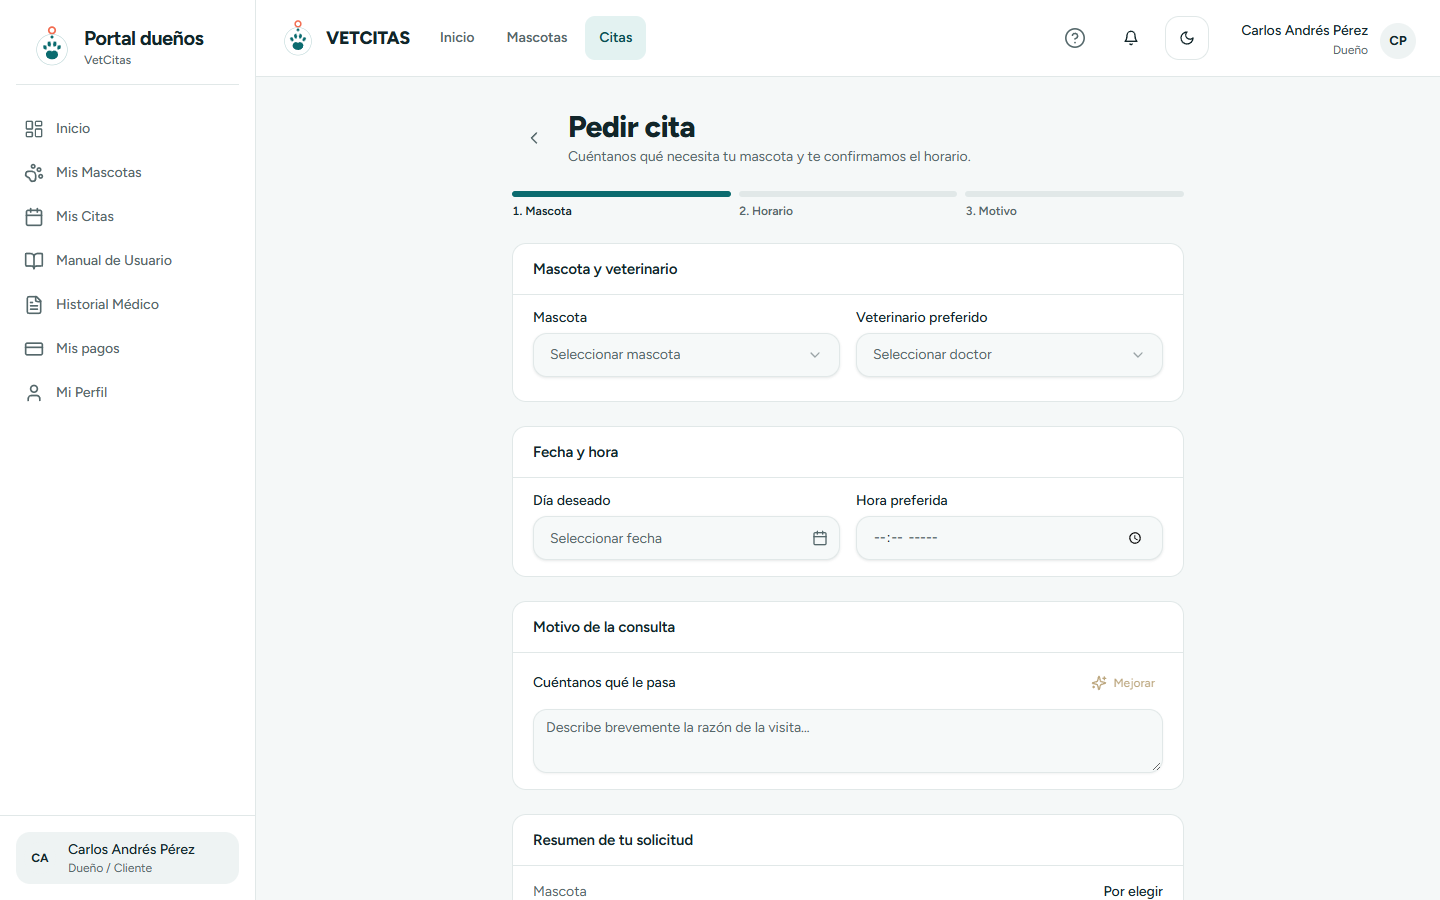The height and width of the screenshot is (900, 1440).
Task: Click the Carlos Andrés Pérez name in header
Action: click(1304, 30)
